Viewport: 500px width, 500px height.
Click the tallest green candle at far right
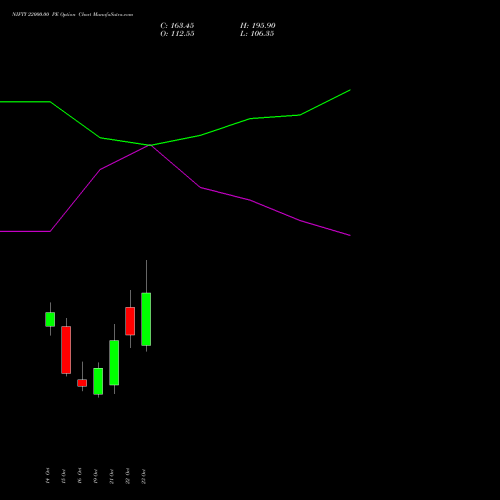pyautogui.click(x=146, y=319)
